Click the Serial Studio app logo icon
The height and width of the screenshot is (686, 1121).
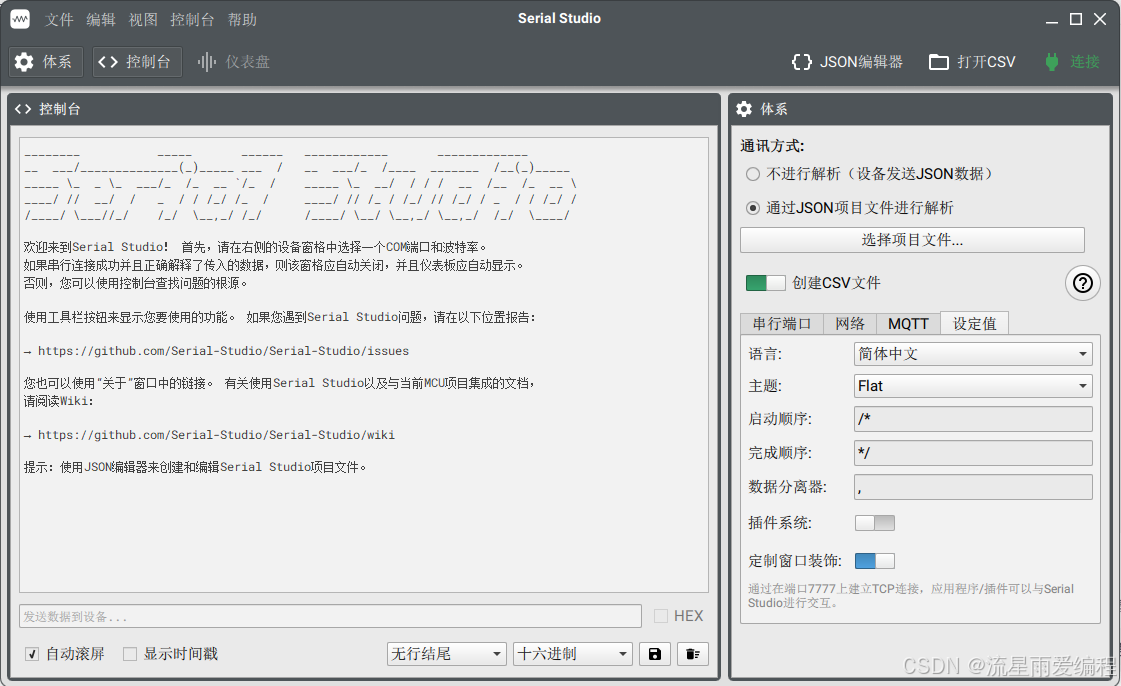(x=20, y=19)
